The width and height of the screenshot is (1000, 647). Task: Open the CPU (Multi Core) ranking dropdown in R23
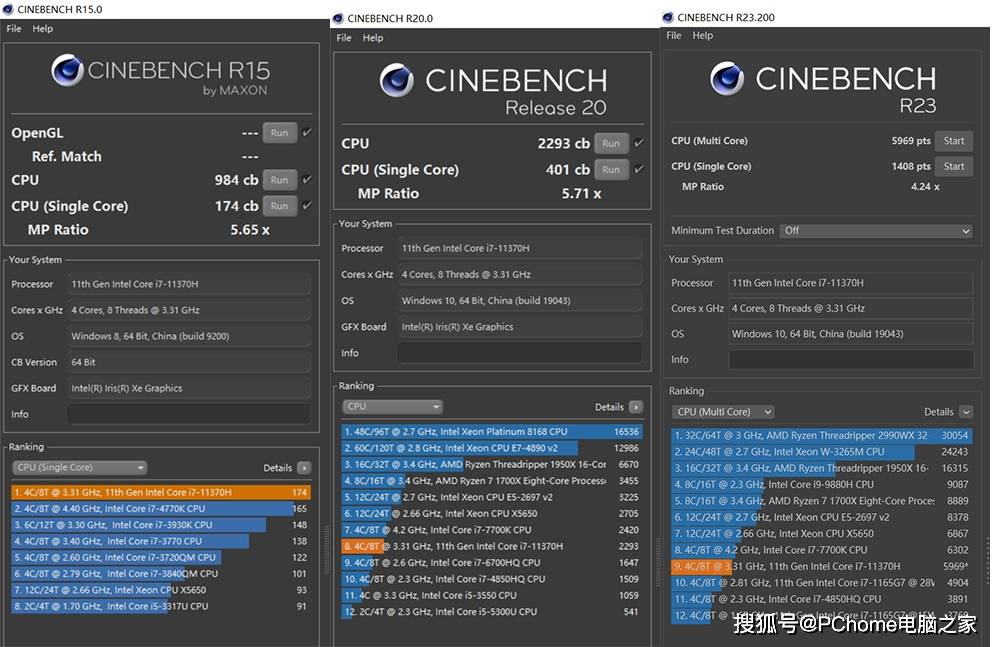(x=723, y=412)
